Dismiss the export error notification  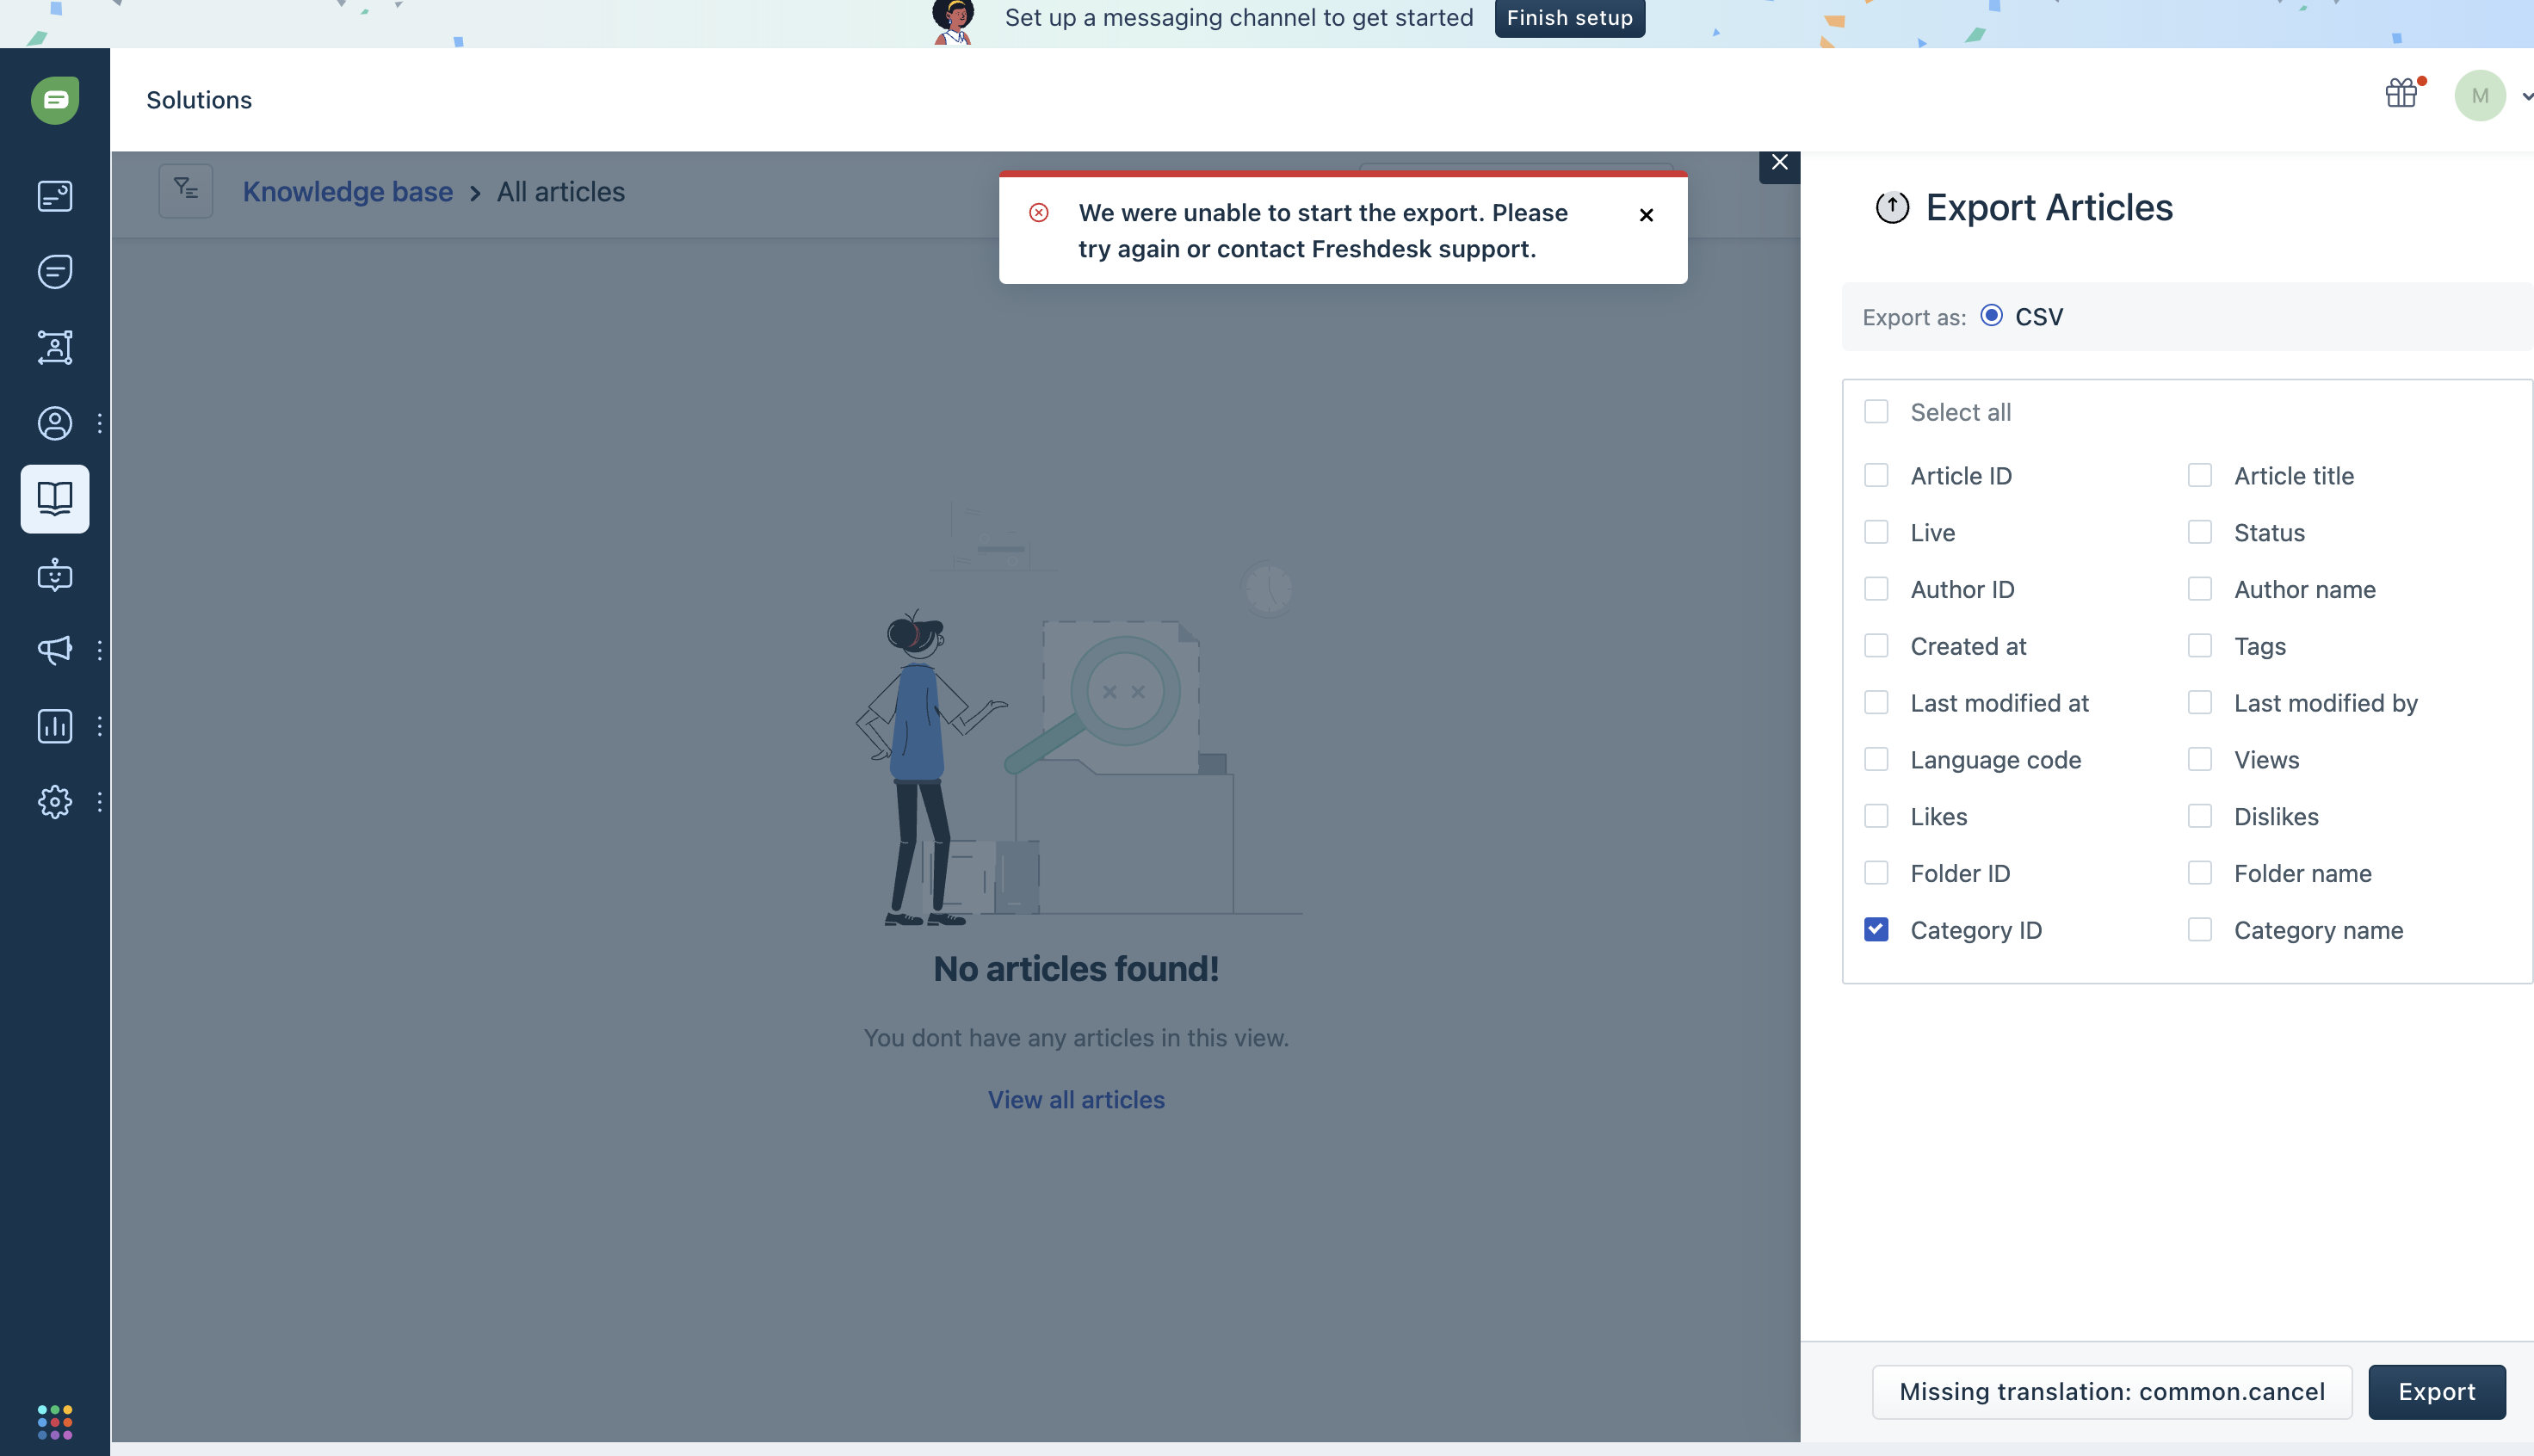(x=1646, y=214)
